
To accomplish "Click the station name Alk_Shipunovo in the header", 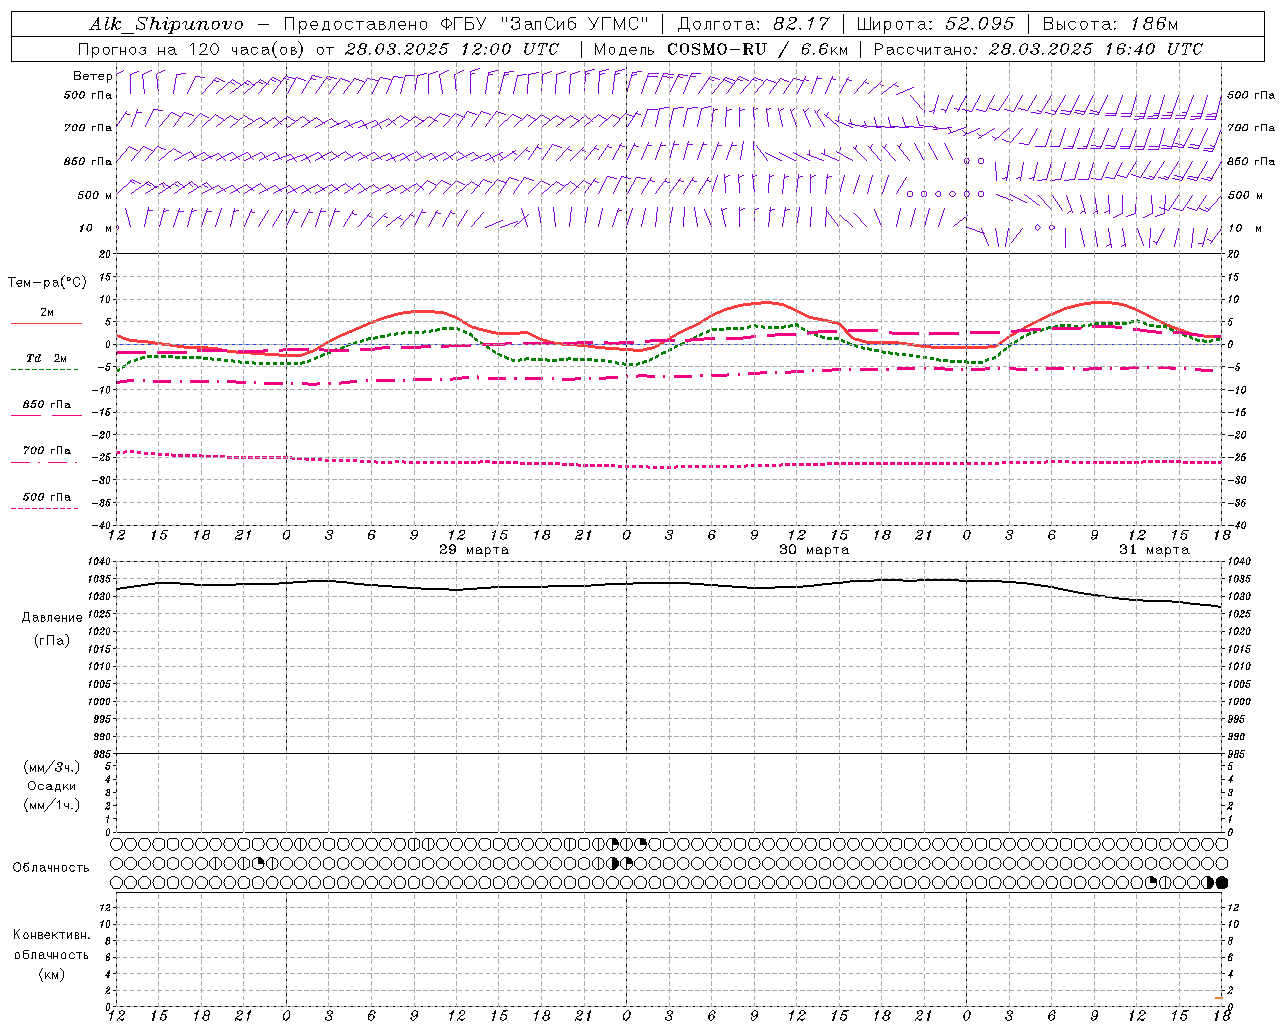I will 166,24.
